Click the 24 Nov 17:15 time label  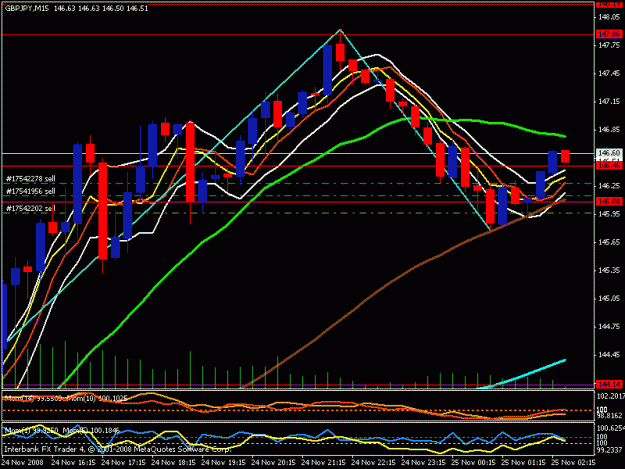pyautogui.click(x=123, y=462)
